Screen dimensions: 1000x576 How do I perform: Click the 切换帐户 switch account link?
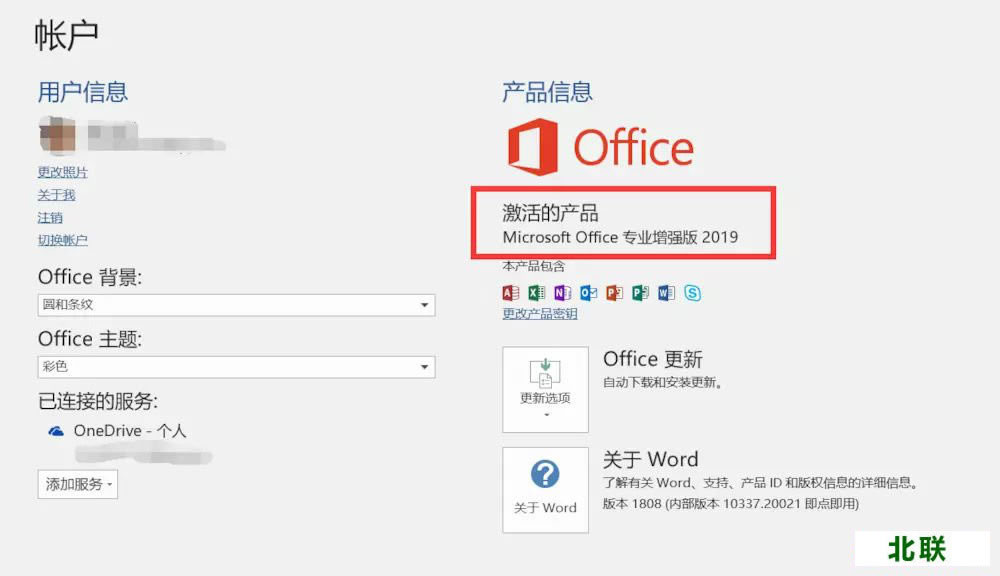[63, 240]
